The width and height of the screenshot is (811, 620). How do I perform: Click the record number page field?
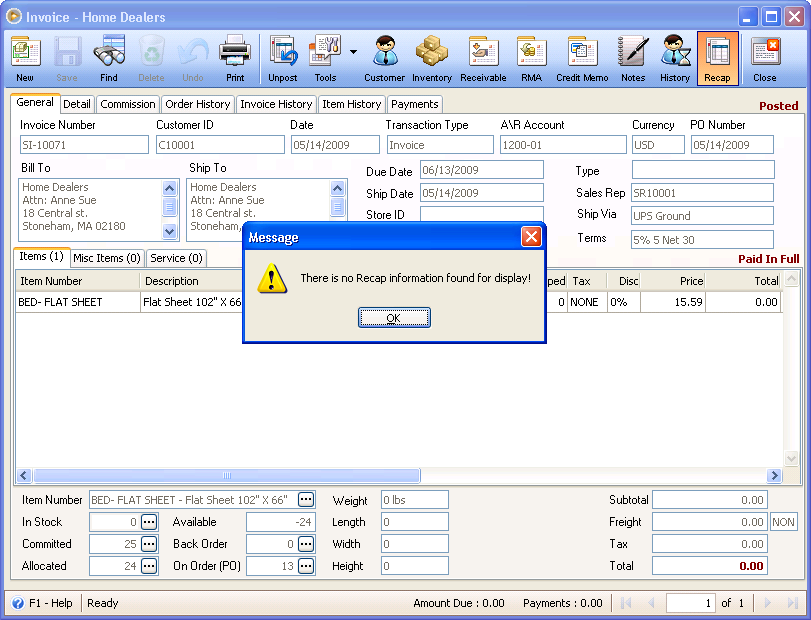point(690,603)
